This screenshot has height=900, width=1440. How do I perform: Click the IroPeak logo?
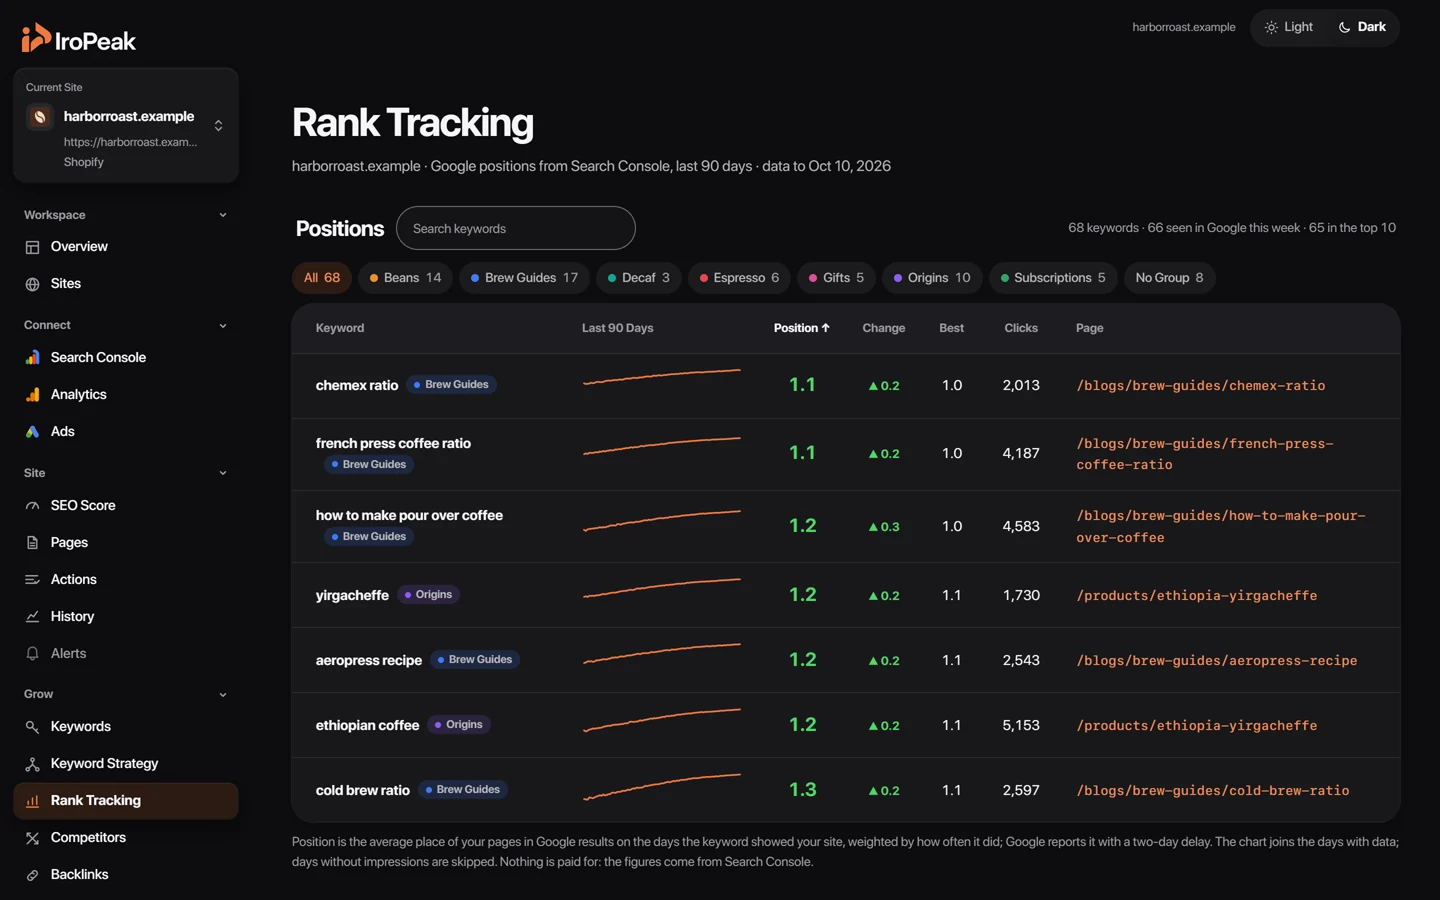coord(79,39)
